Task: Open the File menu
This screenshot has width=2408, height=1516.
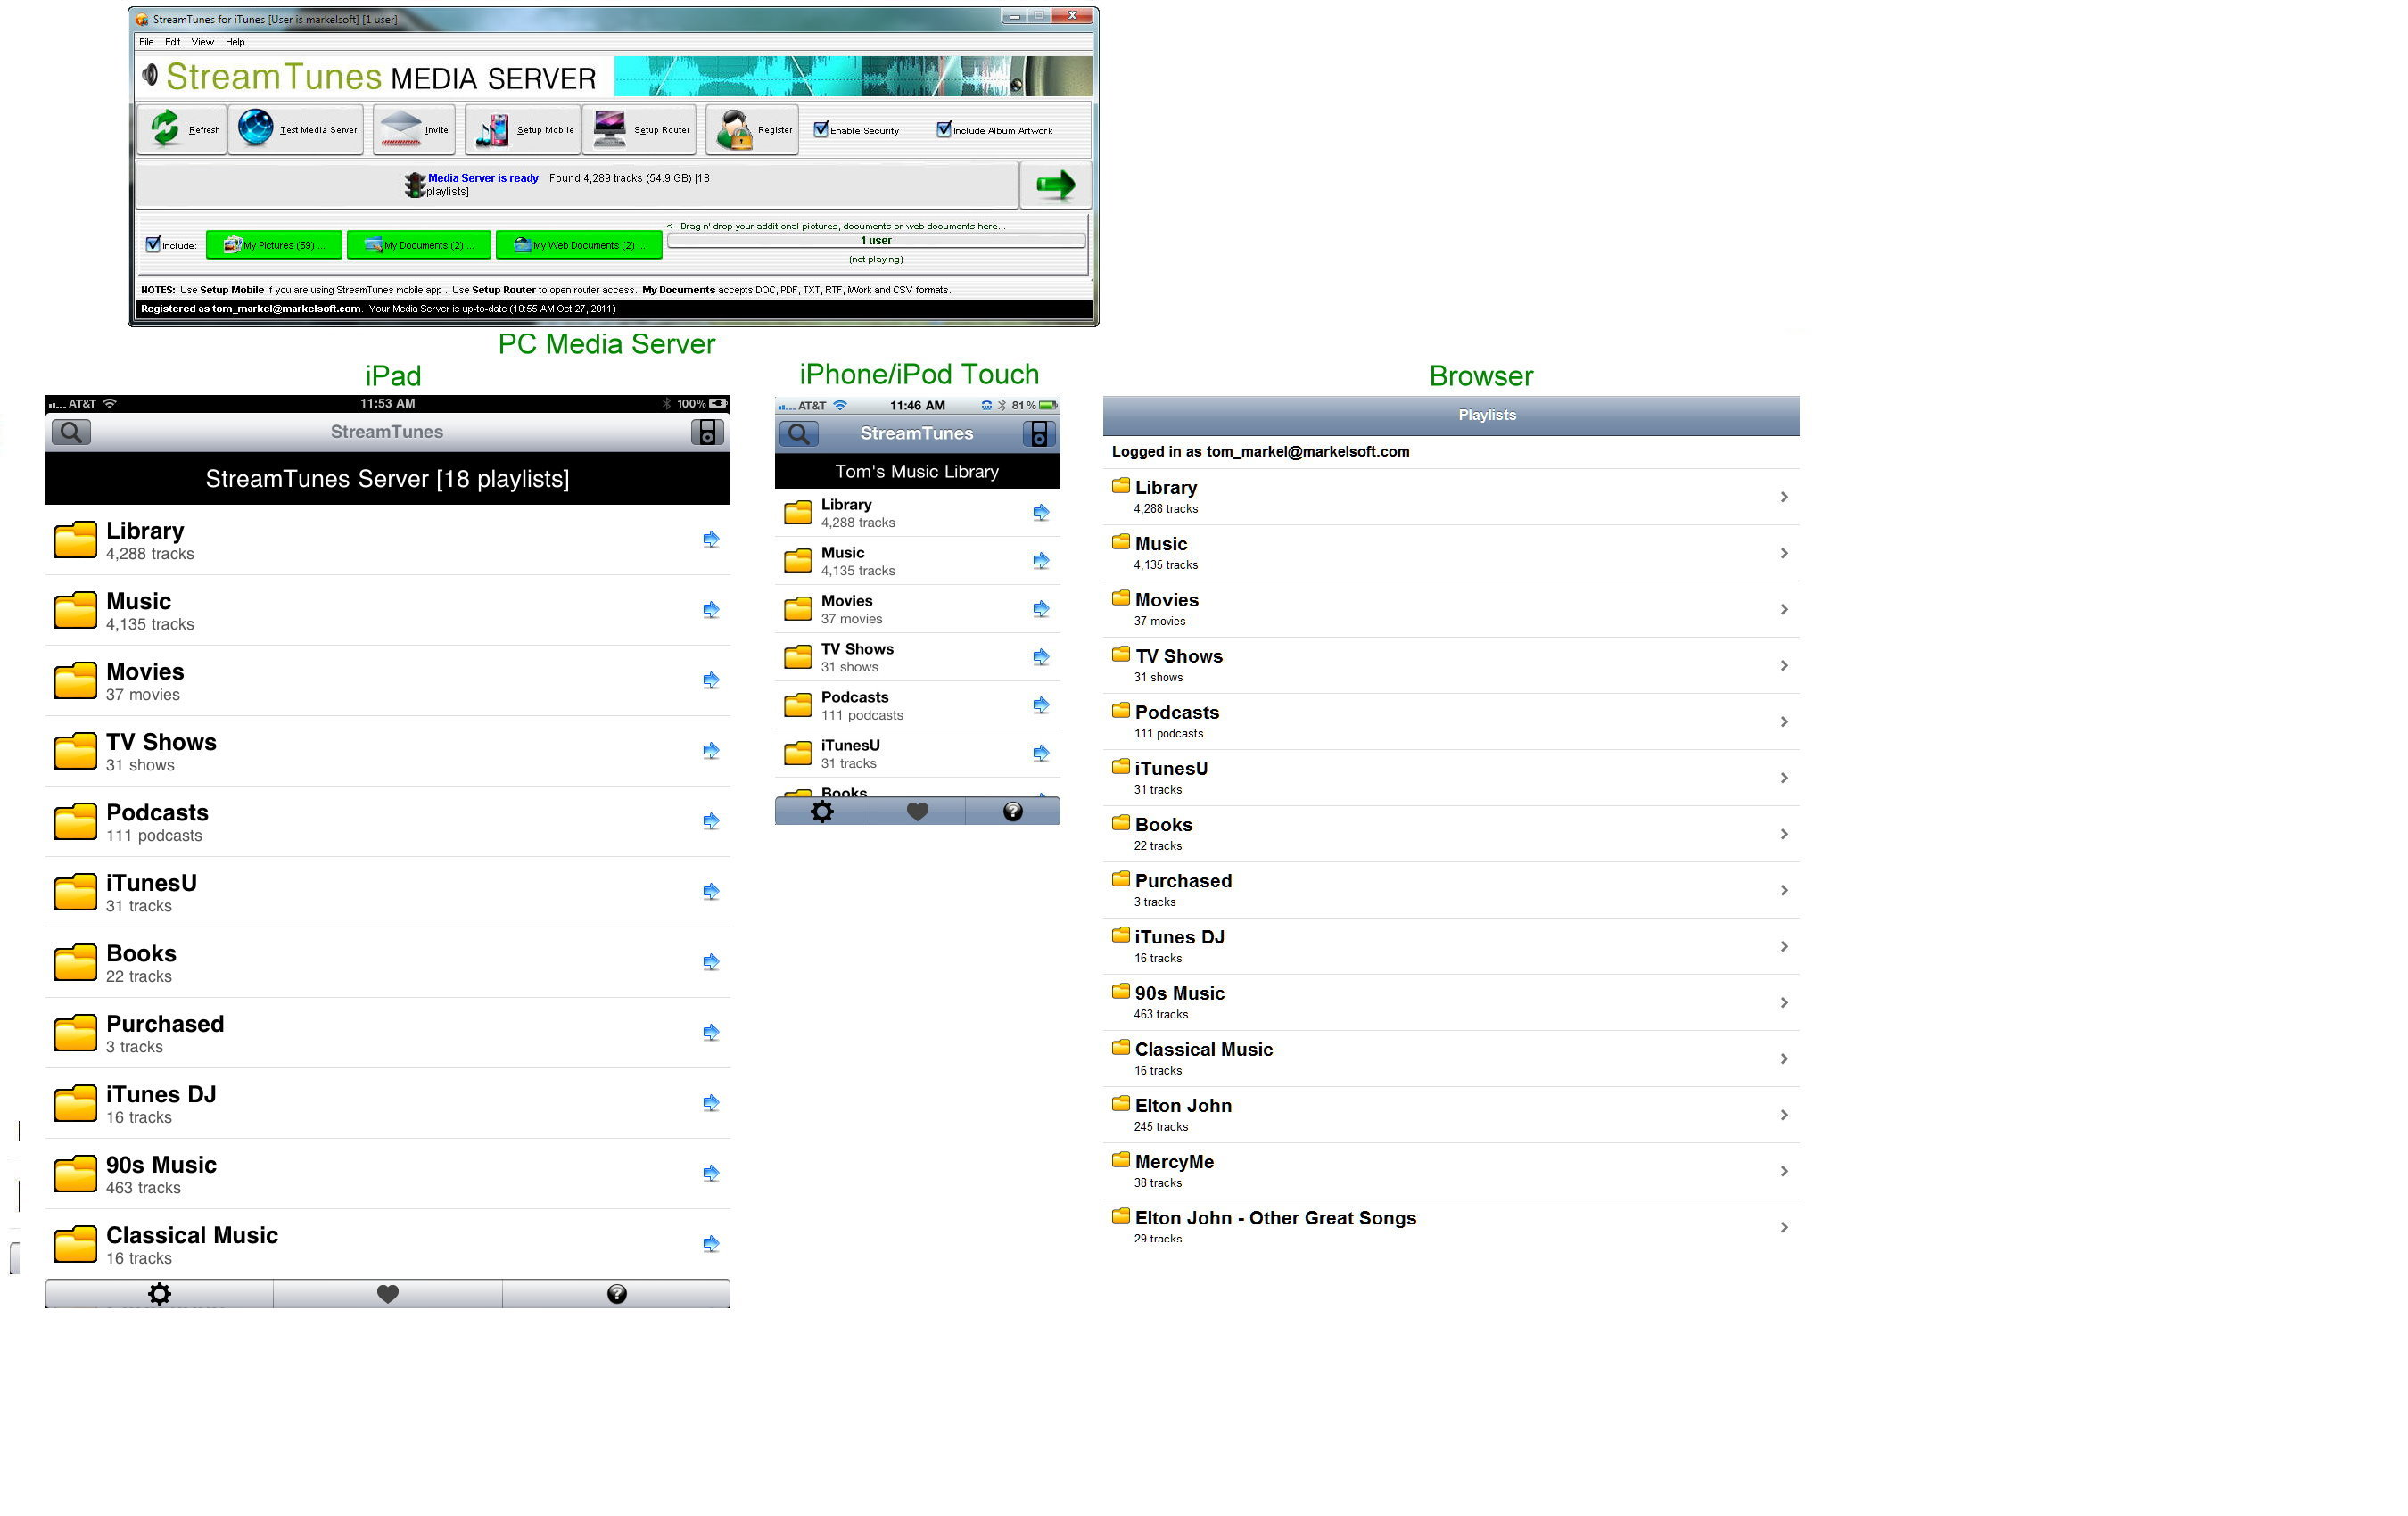Action: coord(146,42)
